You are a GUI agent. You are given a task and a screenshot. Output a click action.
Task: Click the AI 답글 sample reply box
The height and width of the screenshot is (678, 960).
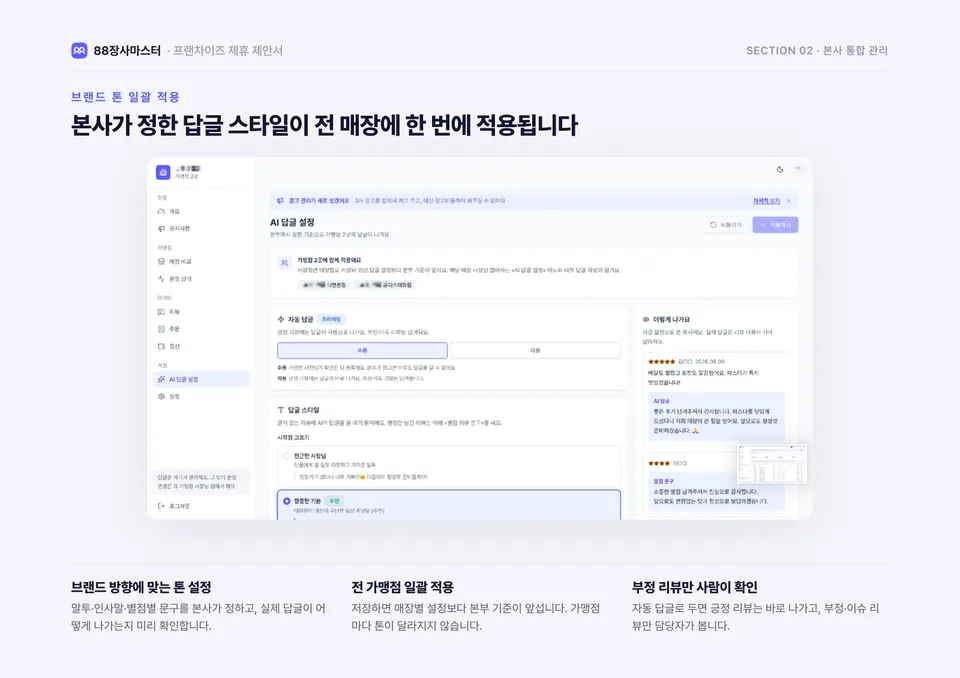click(x=715, y=416)
